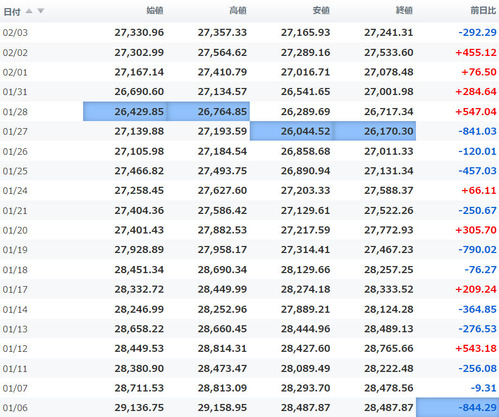The width and height of the screenshot is (499, 417).
Task: Select the date cell 01/13
Action: [15, 329]
